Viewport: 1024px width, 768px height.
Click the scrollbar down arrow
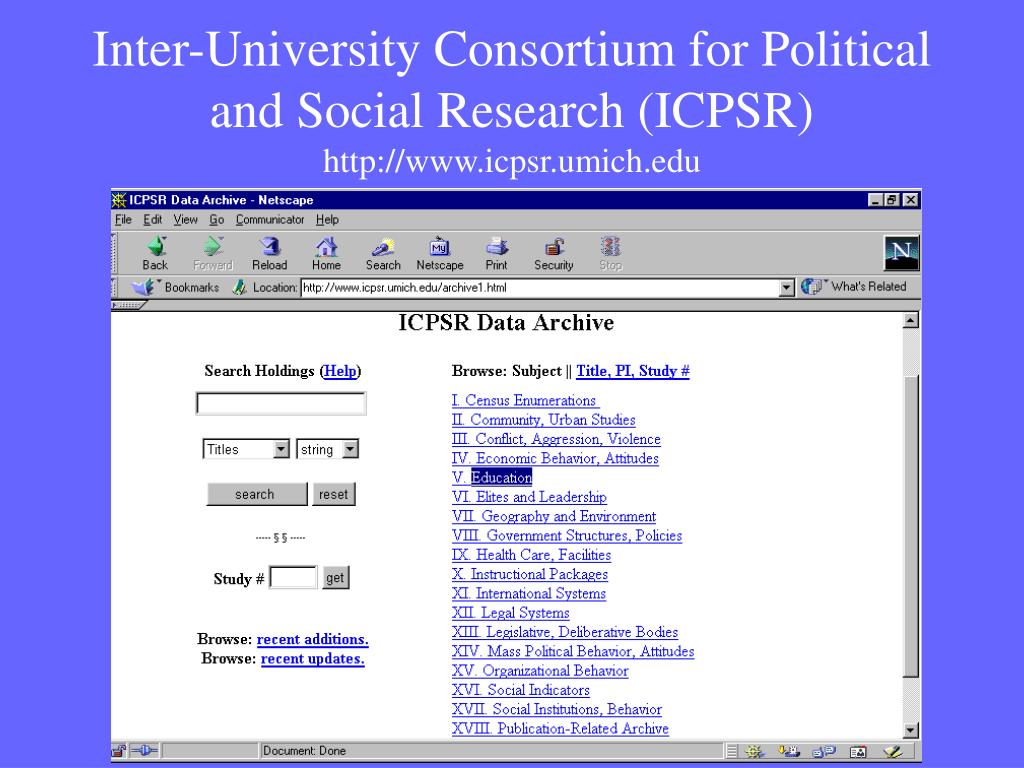click(x=910, y=730)
